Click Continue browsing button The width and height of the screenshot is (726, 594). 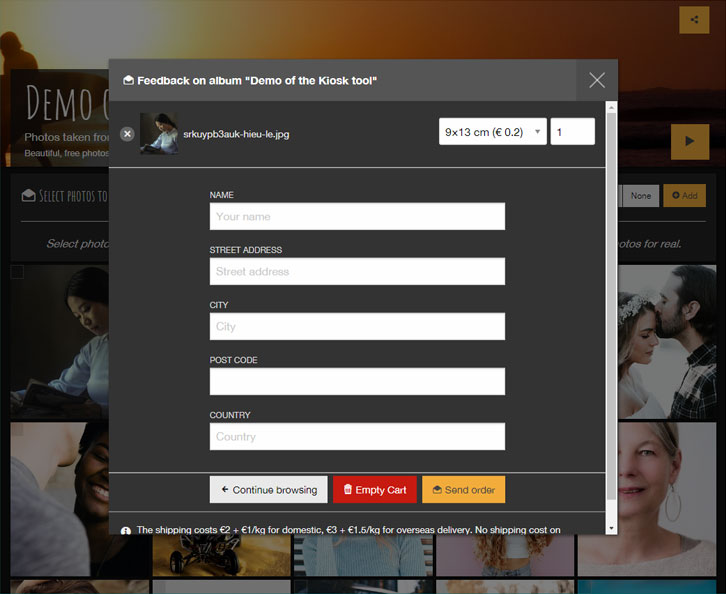[x=269, y=489]
